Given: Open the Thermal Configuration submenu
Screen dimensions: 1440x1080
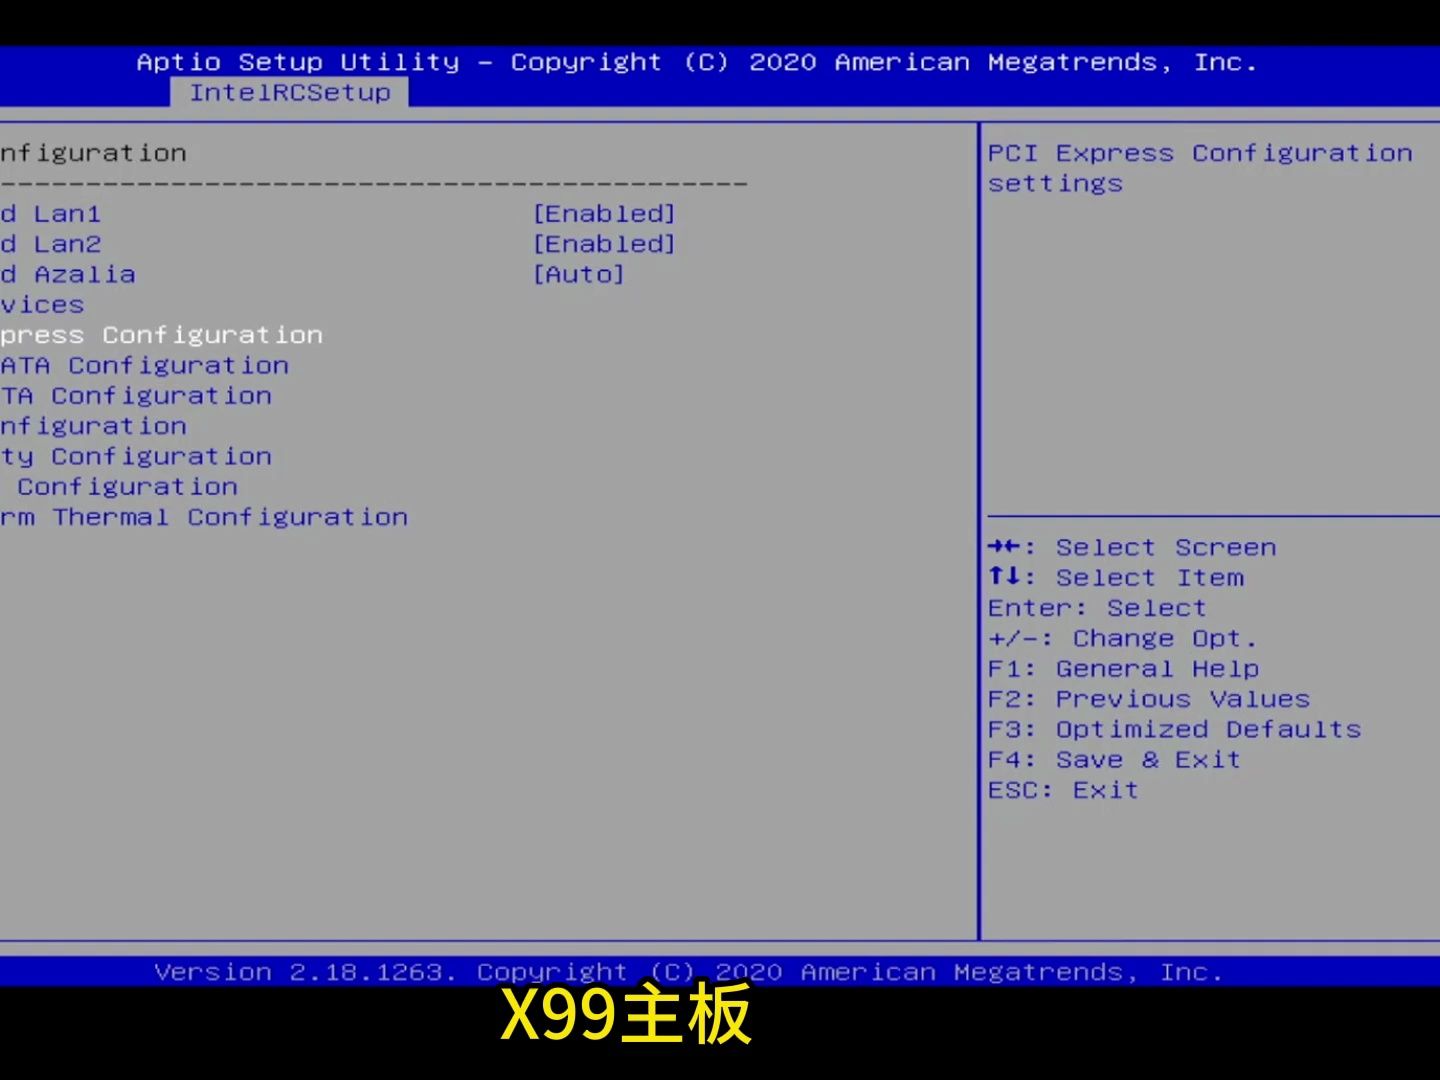Looking at the screenshot, I should [204, 517].
